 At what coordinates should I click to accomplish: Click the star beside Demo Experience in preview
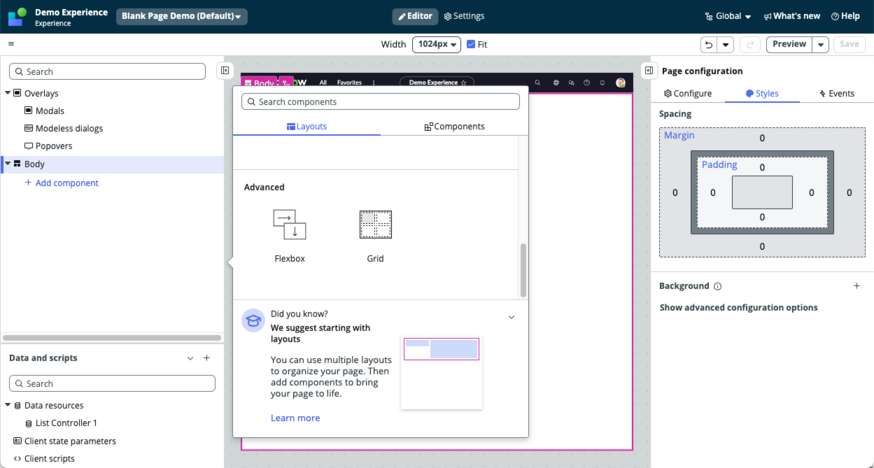tap(463, 82)
